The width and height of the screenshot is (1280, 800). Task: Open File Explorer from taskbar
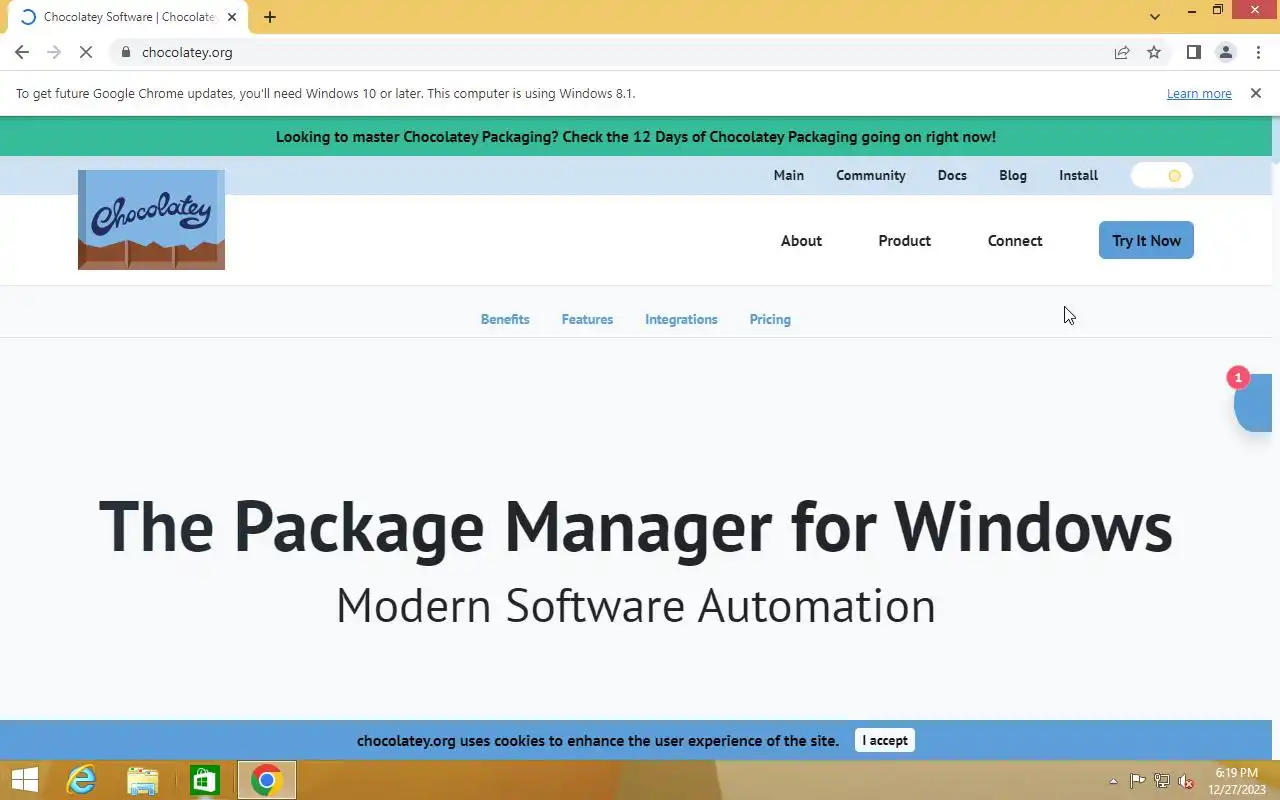coord(143,780)
